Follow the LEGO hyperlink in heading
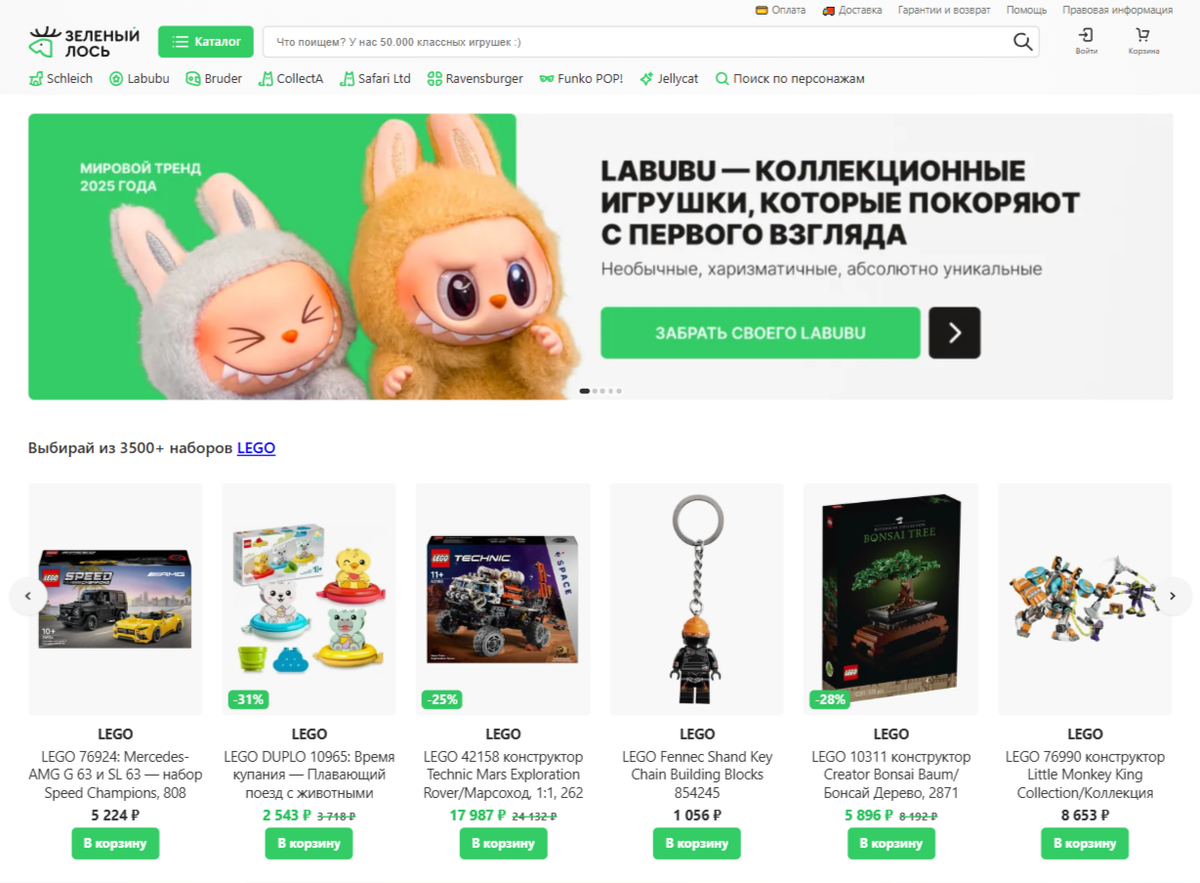The image size is (1200, 883). point(256,448)
